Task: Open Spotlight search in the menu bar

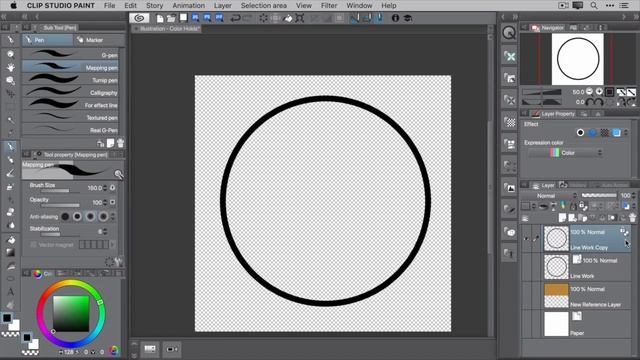Action: pos(594,6)
